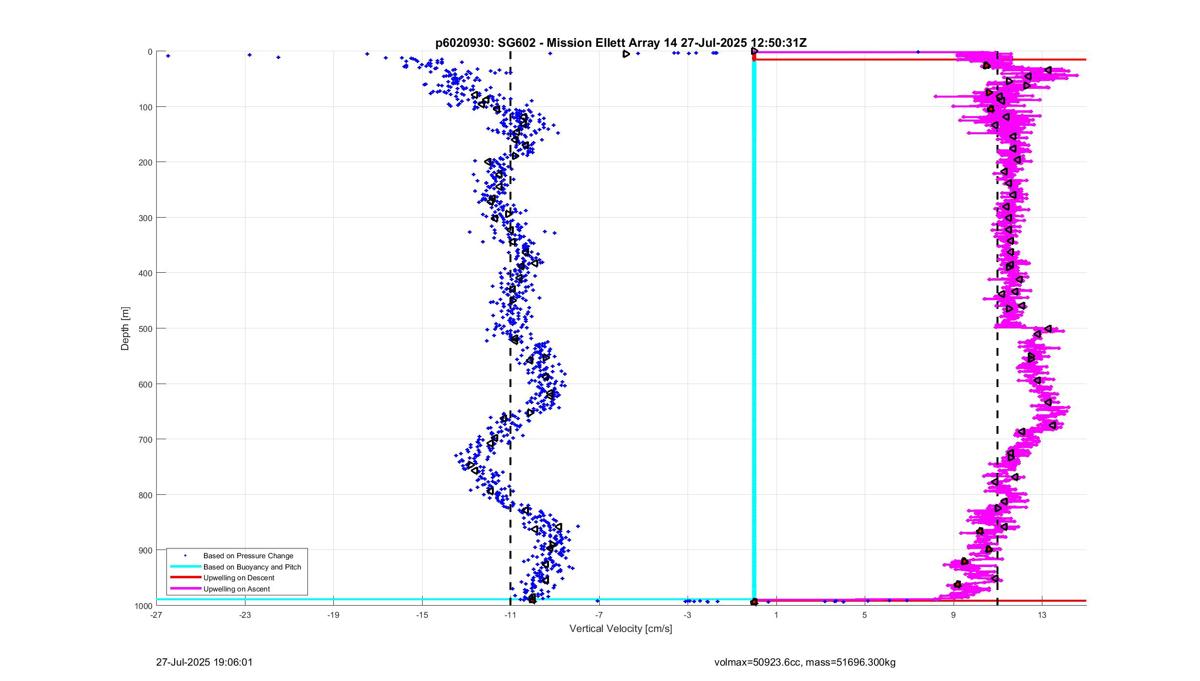
Task: Click depth axis tick label "200"
Action: [x=145, y=162]
